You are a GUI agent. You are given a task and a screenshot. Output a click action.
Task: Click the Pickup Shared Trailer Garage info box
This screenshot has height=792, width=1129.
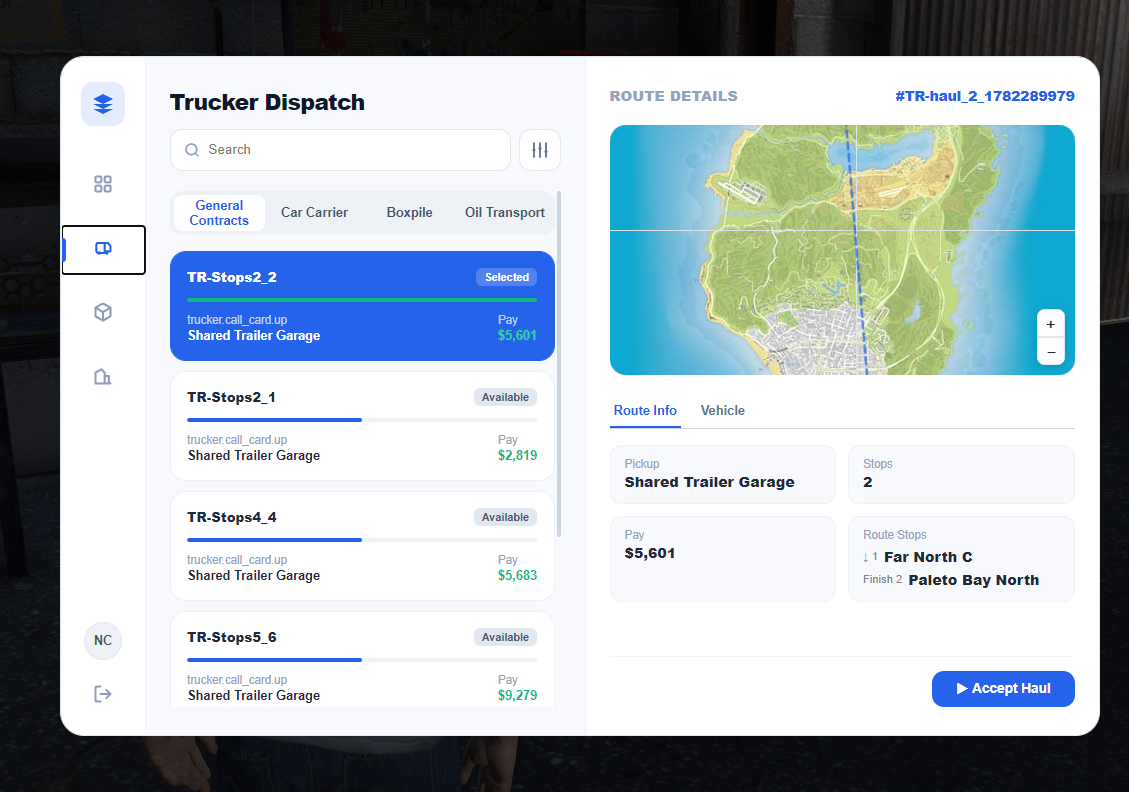pyautogui.click(x=723, y=474)
